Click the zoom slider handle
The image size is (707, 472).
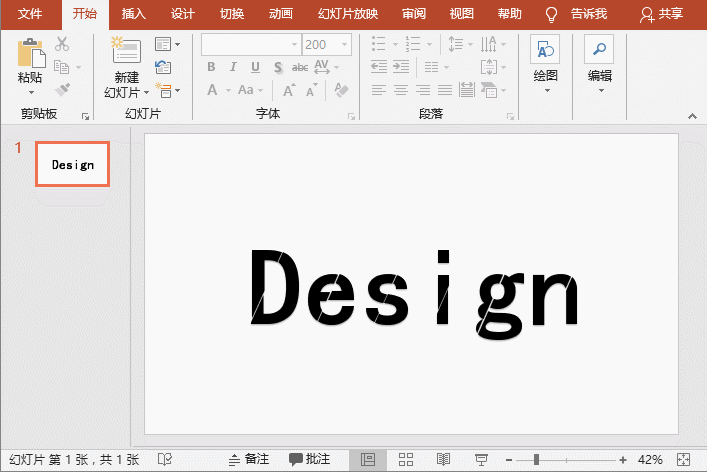click(x=536, y=459)
